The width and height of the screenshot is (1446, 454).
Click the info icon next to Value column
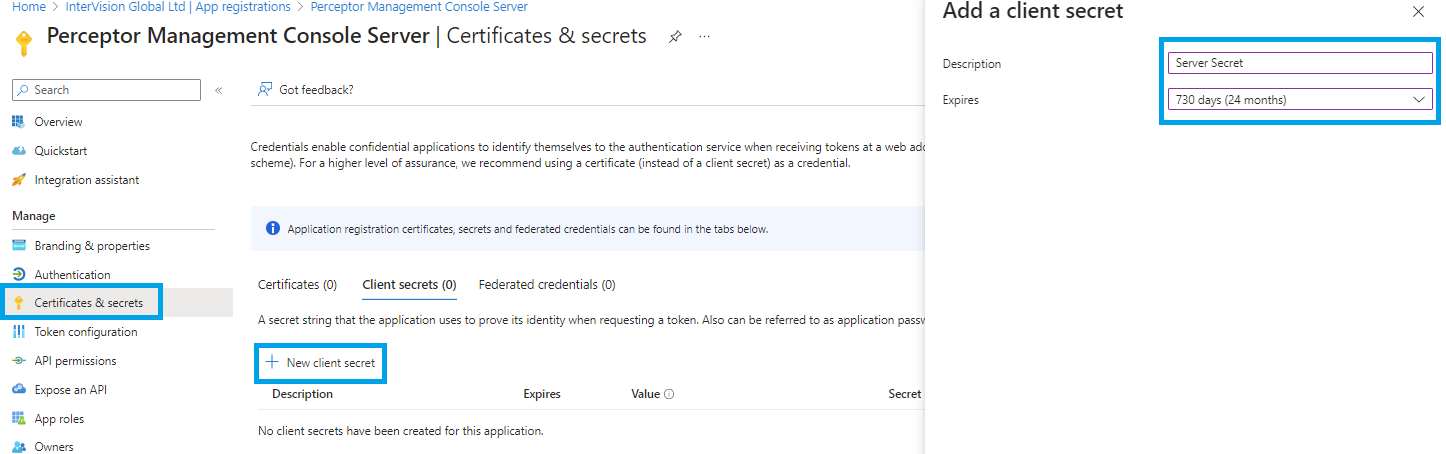click(669, 394)
